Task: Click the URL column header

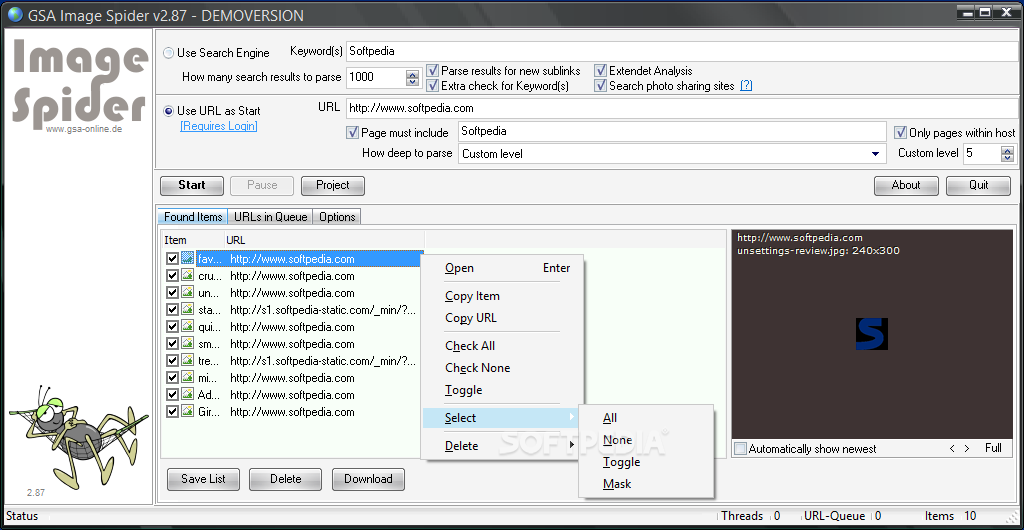Action: click(325, 240)
